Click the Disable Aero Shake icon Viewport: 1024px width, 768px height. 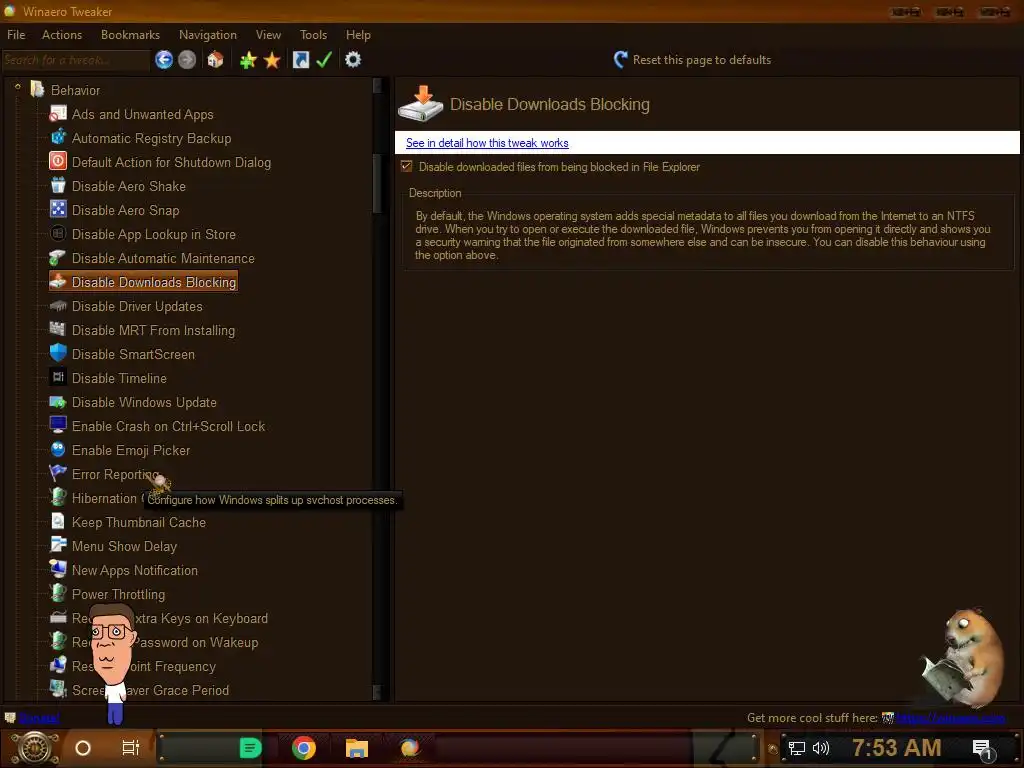click(x=58, y=186)
